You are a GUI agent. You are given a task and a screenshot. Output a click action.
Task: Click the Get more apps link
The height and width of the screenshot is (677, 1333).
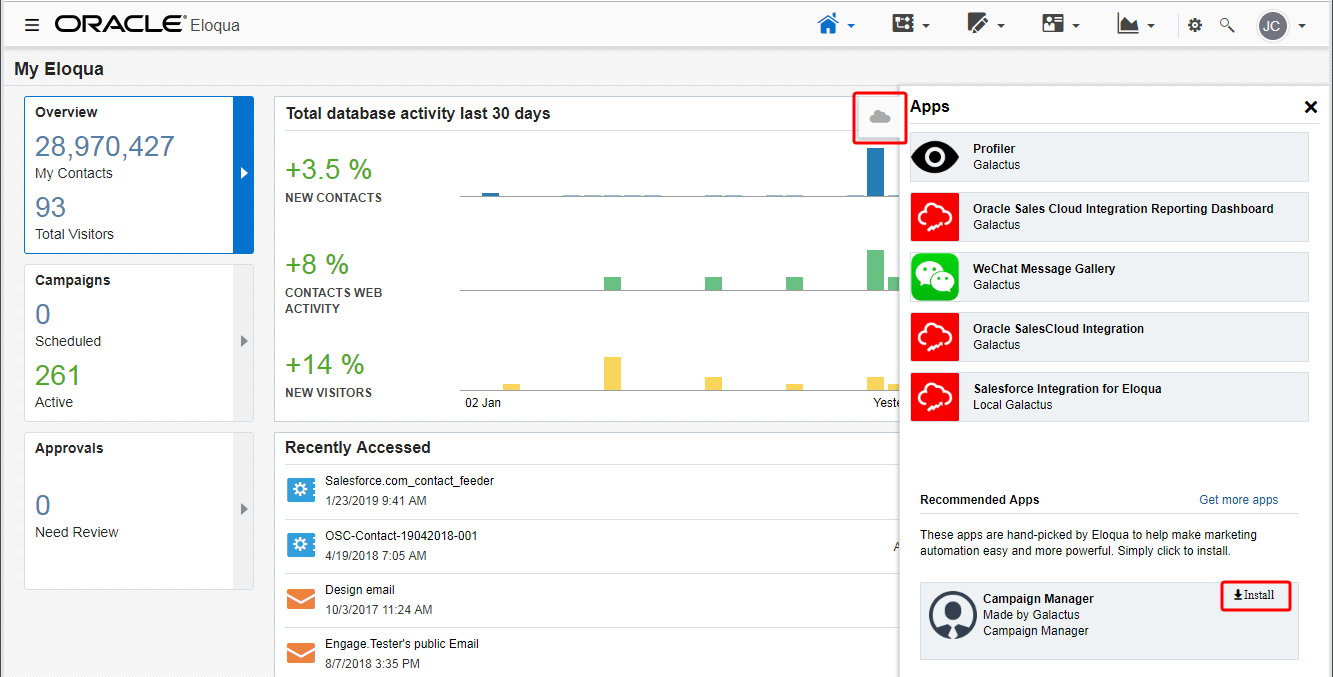(1238, 500)
